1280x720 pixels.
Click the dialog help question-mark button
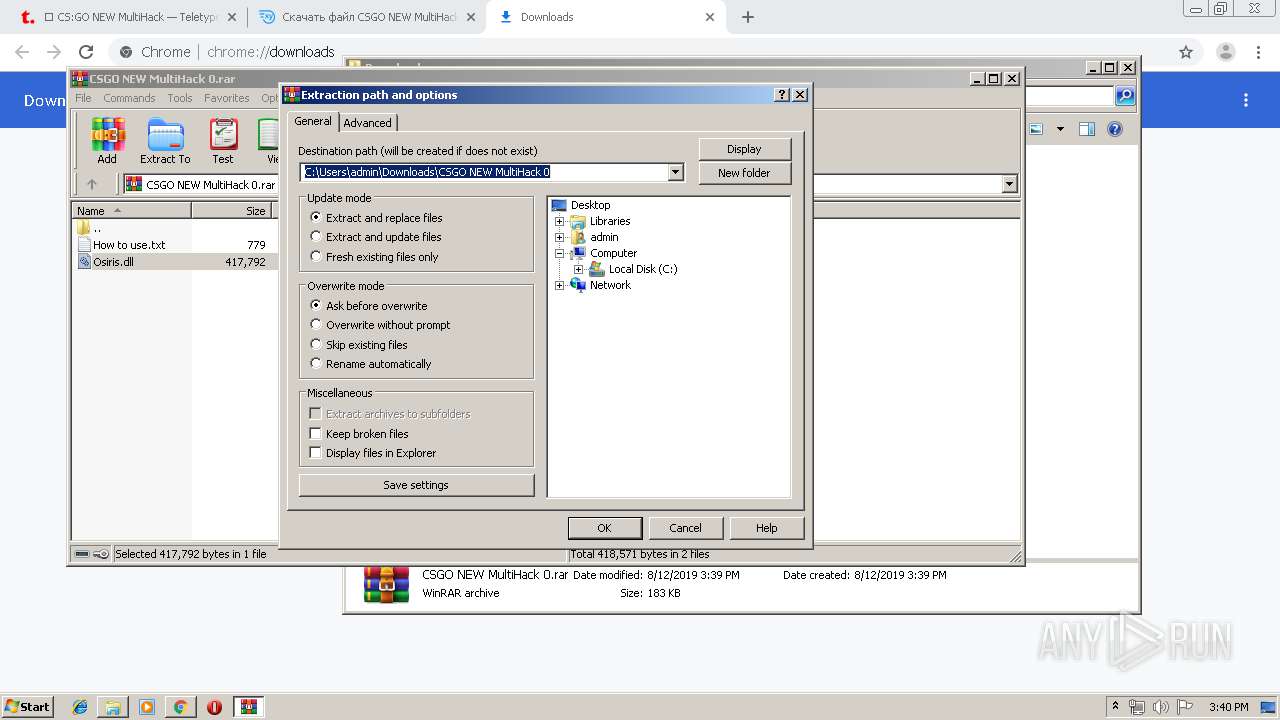tap(782, 95)
